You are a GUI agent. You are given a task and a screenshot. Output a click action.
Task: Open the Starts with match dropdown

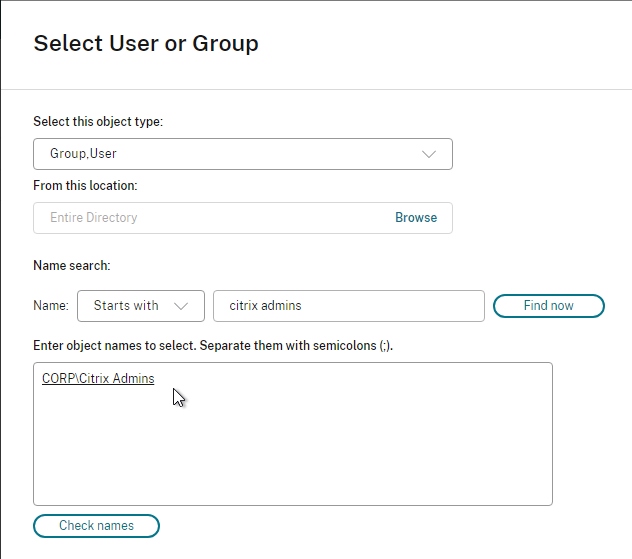tap(141, 306)
